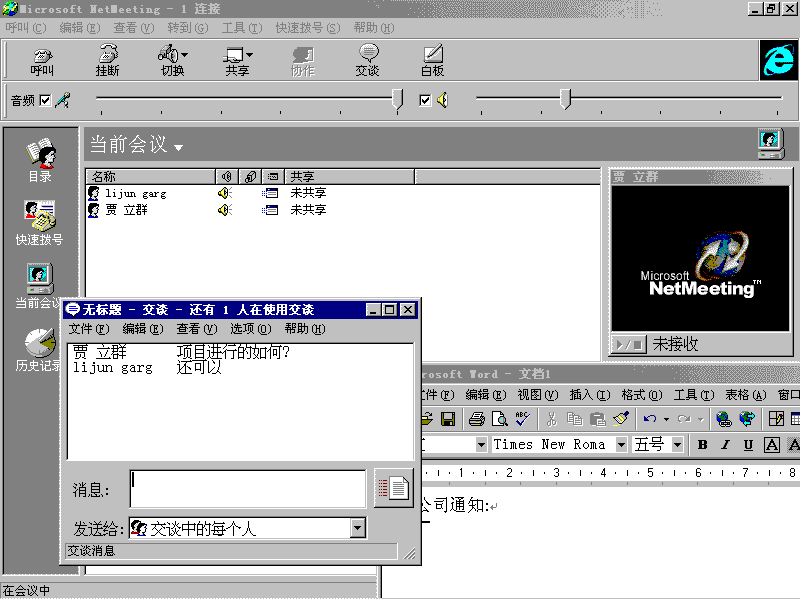Expand the 发送给 recipient dropdown

click(358, 528)
